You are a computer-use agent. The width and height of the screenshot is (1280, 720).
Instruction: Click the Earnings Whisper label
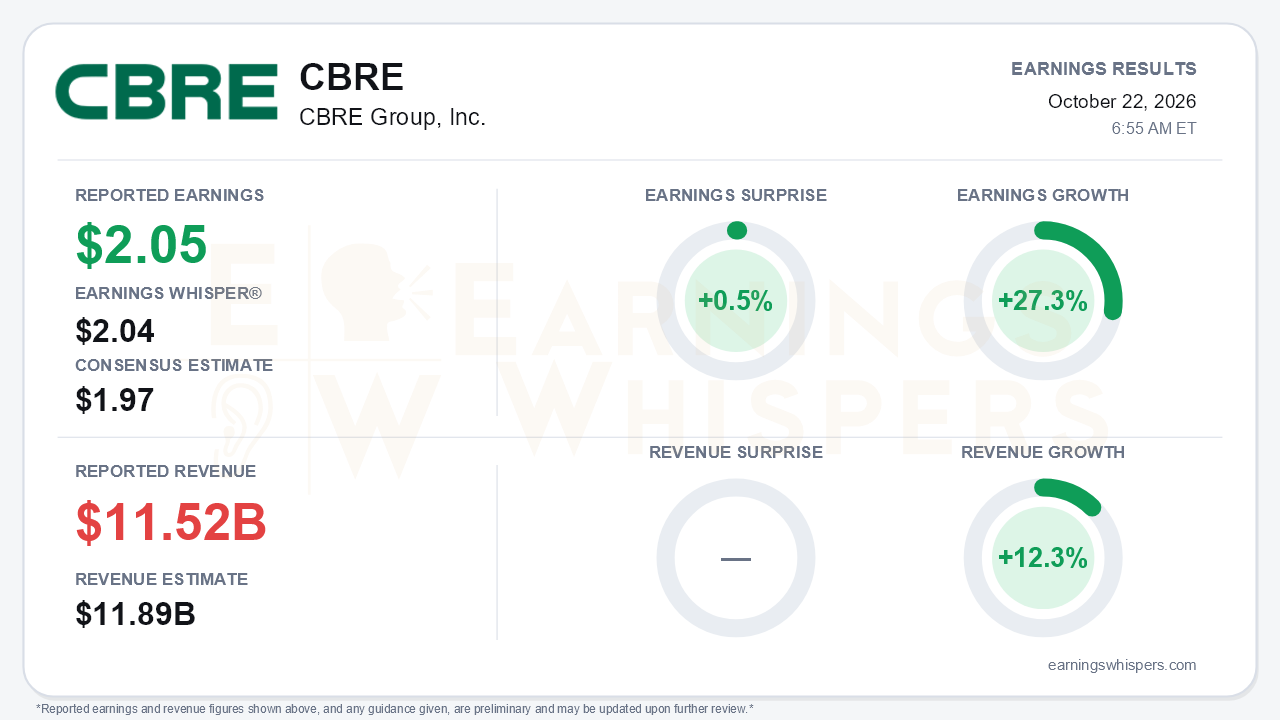(x=168, y=294)
